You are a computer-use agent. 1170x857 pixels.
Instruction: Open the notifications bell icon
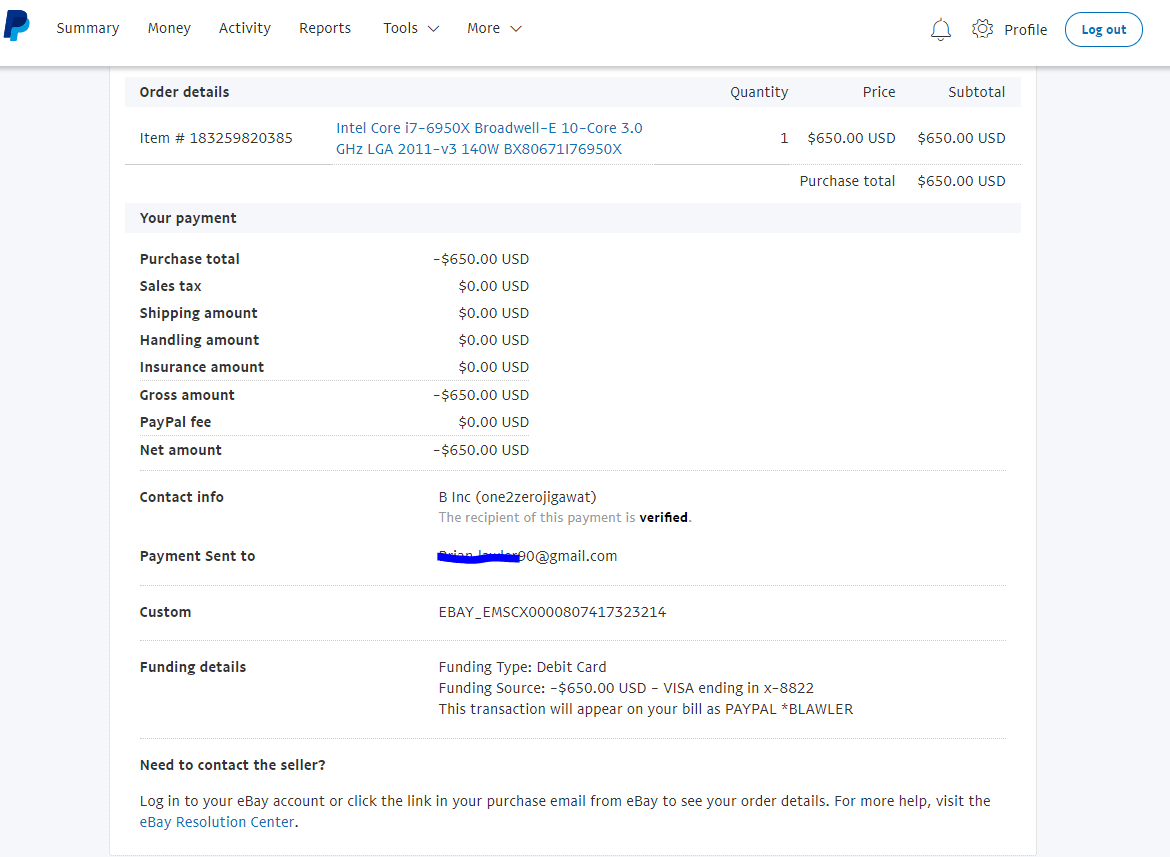click(940, 30)
